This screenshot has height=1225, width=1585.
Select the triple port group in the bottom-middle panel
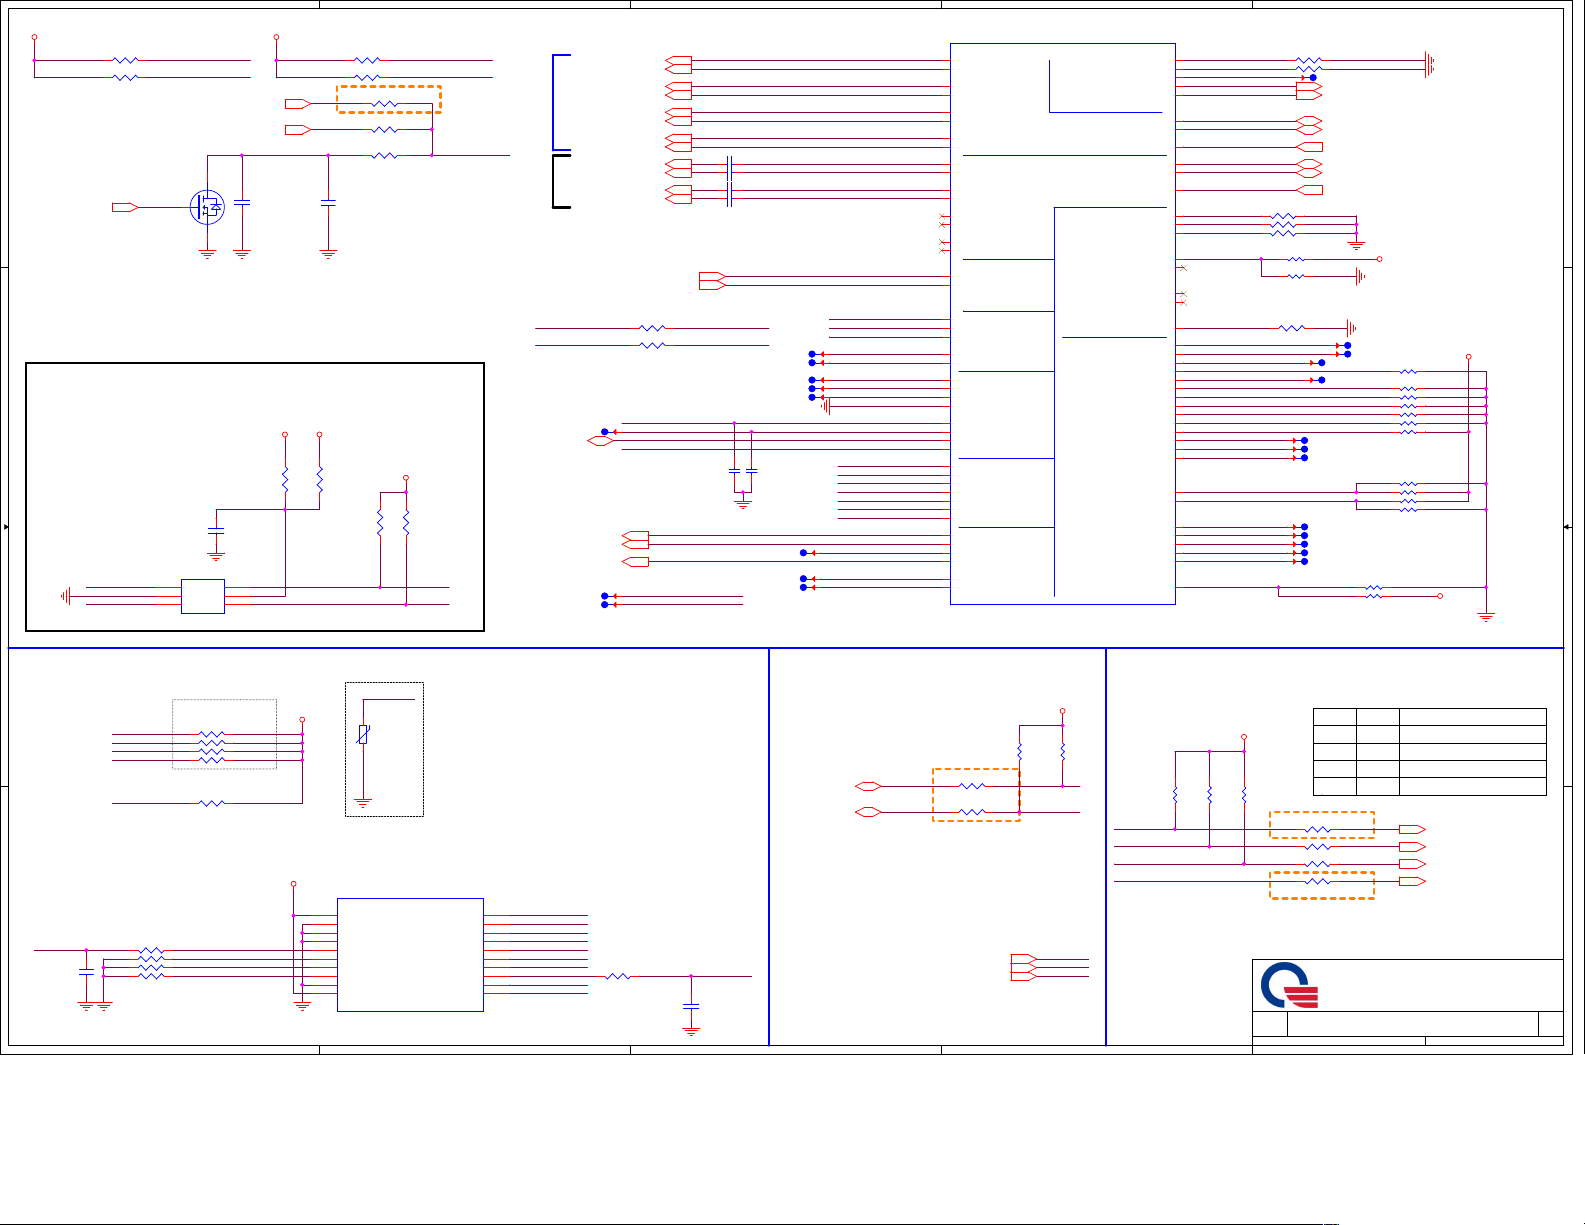(x=1023, y=967)
